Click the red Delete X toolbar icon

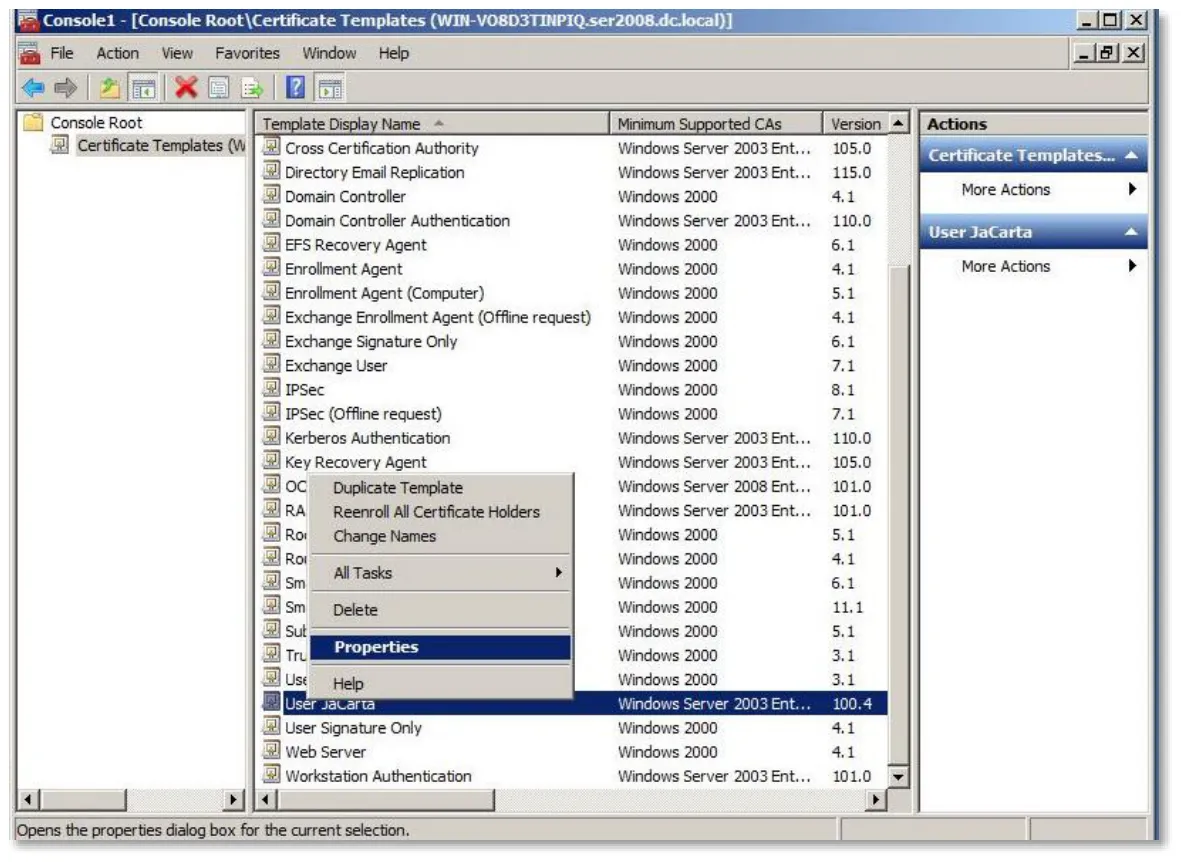point(186,88)
